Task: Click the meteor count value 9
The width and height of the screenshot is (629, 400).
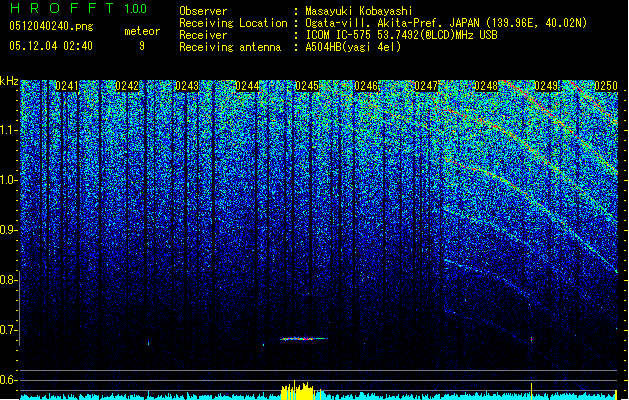Action: [x=142, y=46]
